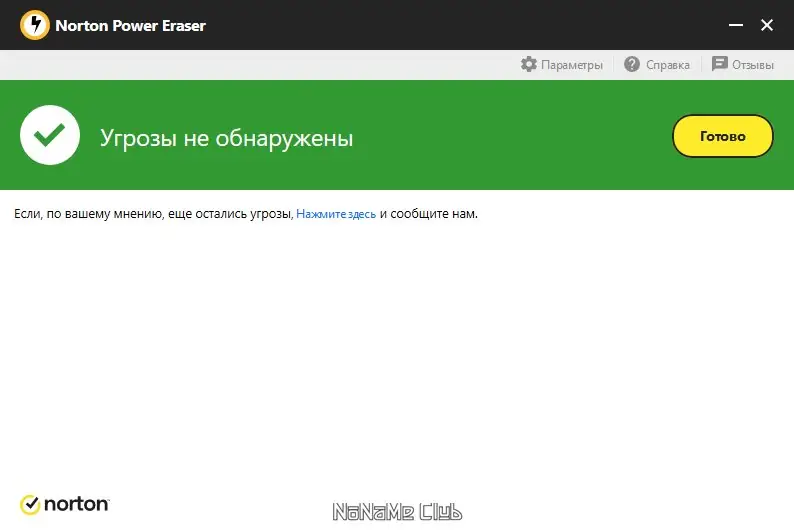
Task: Click the Справка question mark icon
Action: (x=632, y=64)
